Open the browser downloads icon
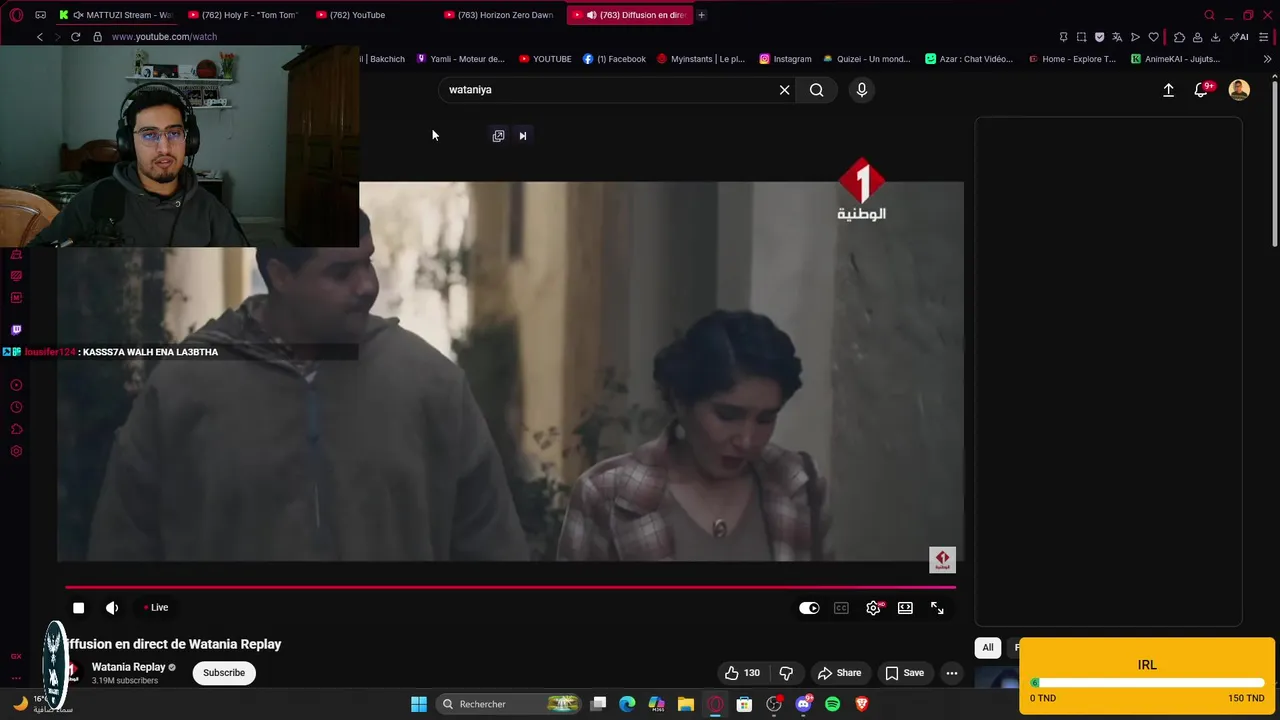This screenshot has width=1280, height=720. pos(1215,37)
